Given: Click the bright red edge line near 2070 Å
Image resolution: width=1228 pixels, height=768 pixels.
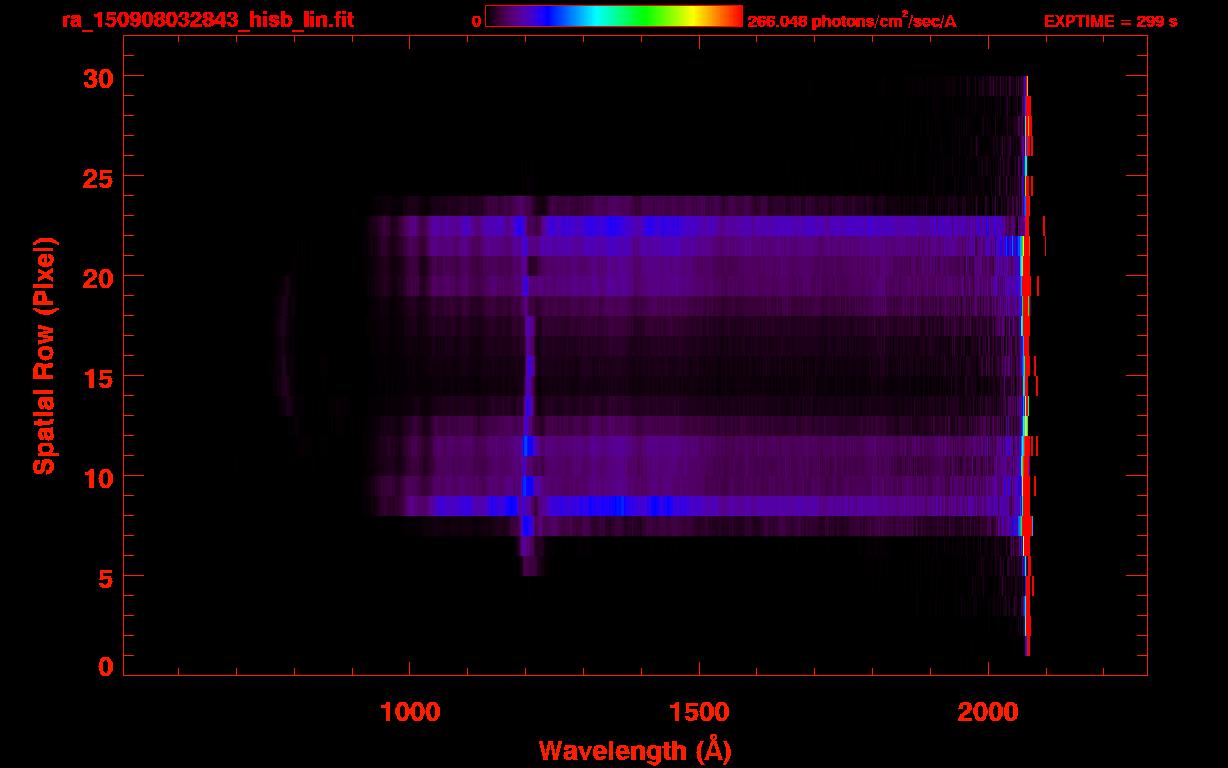Looking at the screenshot, I should (1028, 366).
